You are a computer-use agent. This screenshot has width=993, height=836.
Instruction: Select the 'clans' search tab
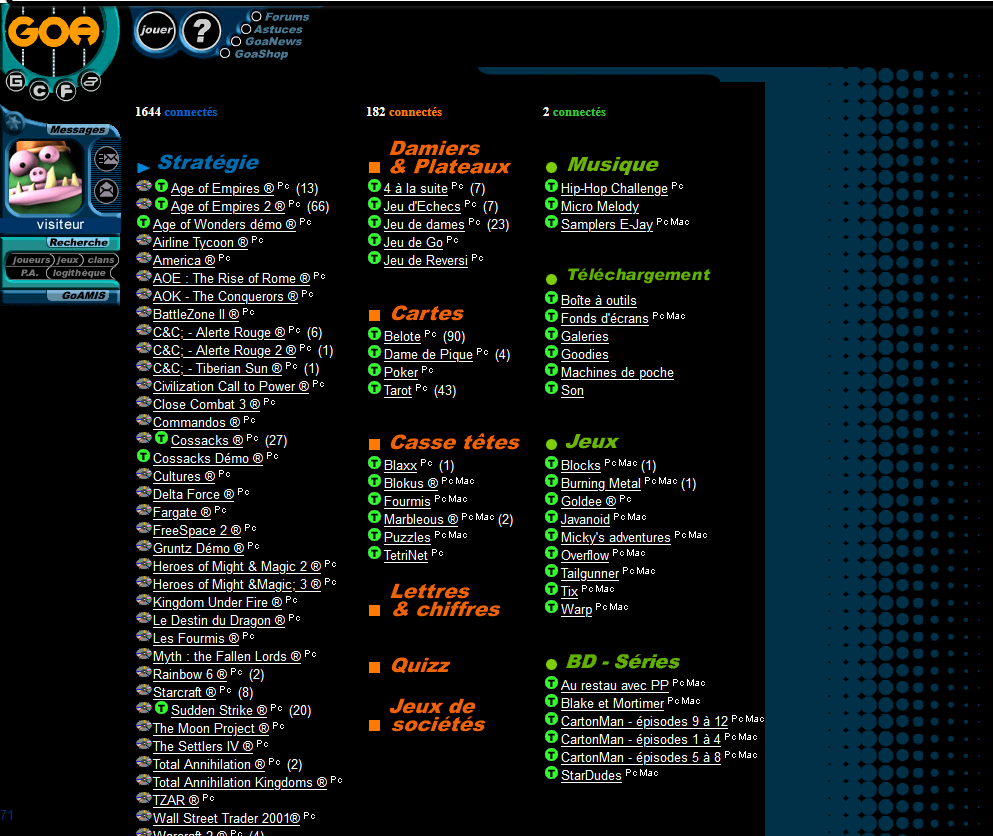point(101,260)
